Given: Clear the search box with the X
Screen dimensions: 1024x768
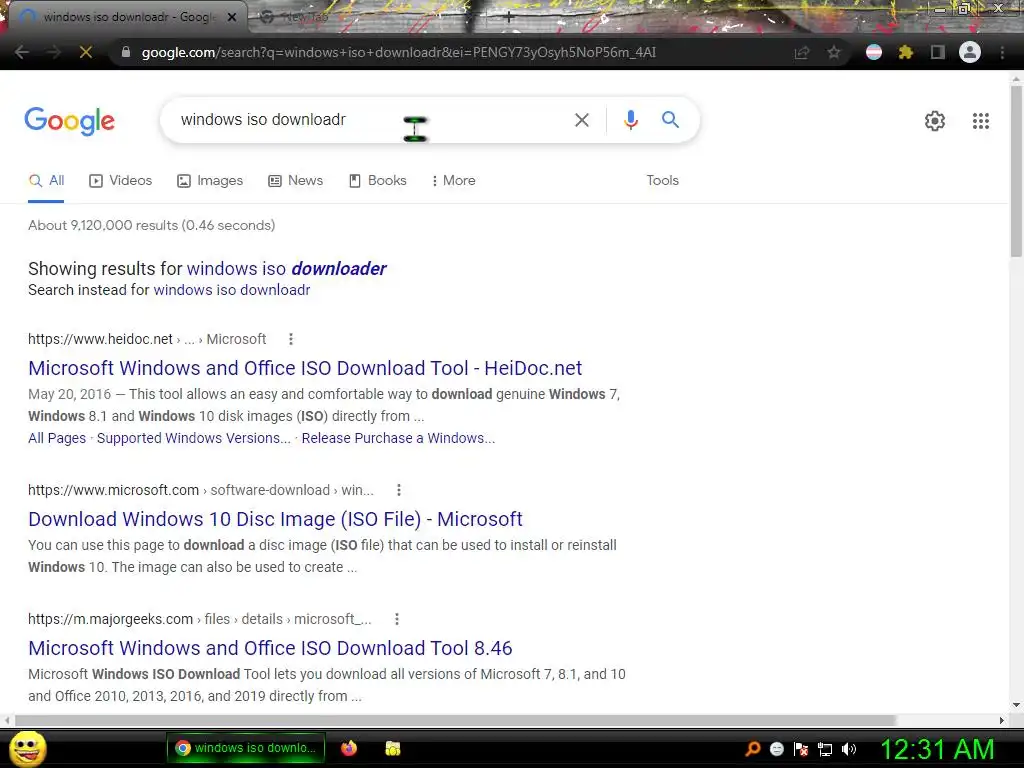Looking at the screenshot, I should [x=582, y=120].
